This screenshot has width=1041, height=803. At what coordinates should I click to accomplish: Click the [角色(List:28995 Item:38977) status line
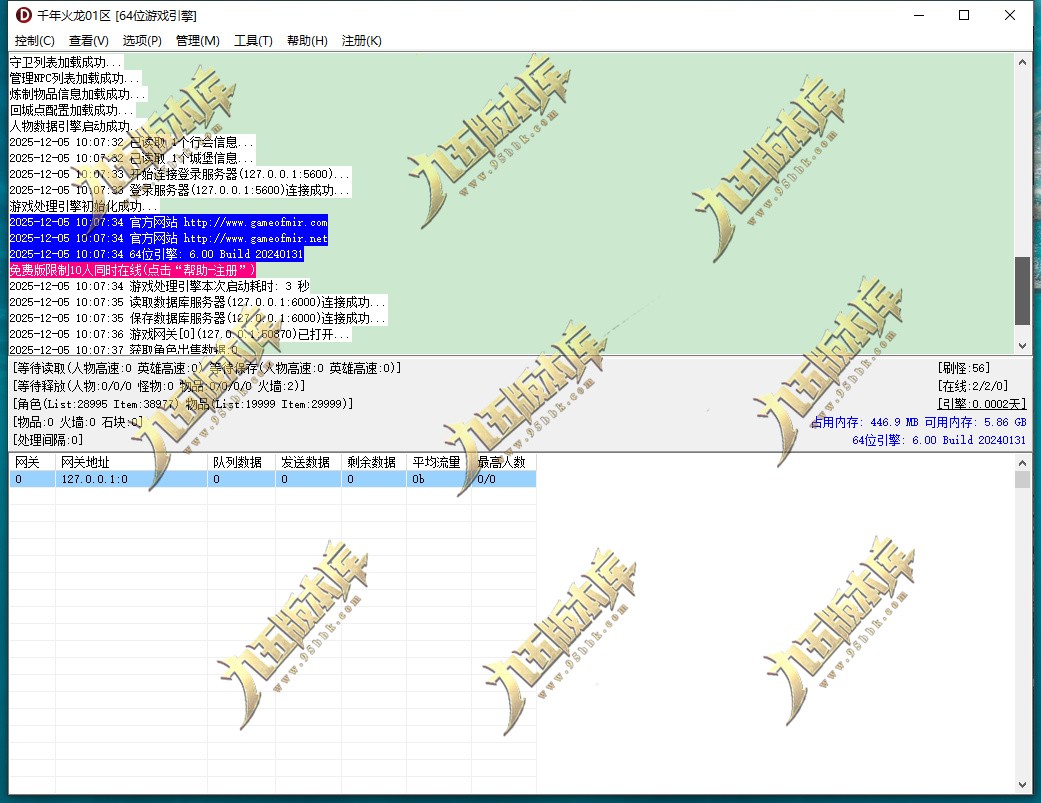pos(183,403)
